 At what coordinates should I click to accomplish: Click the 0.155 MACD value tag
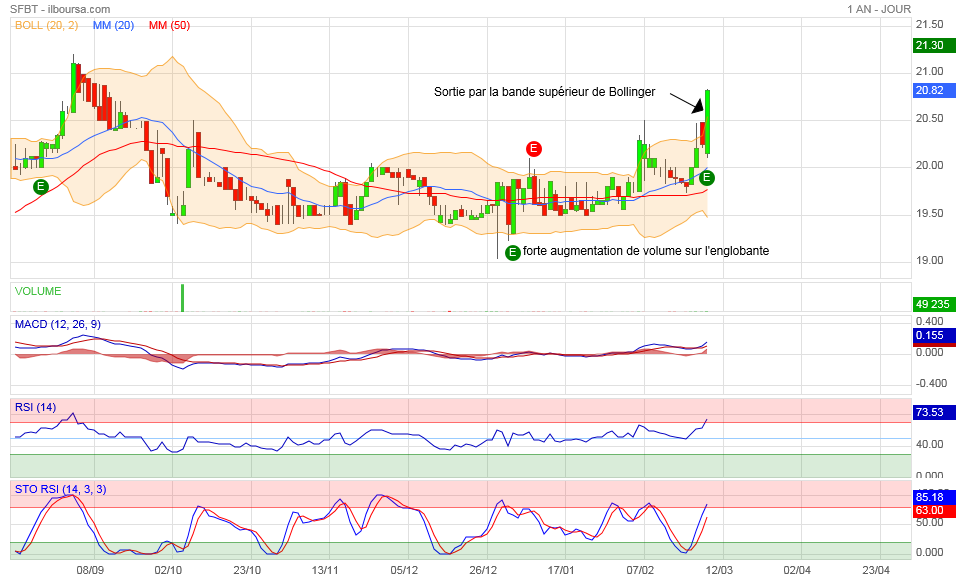click(x=933, y=335)
